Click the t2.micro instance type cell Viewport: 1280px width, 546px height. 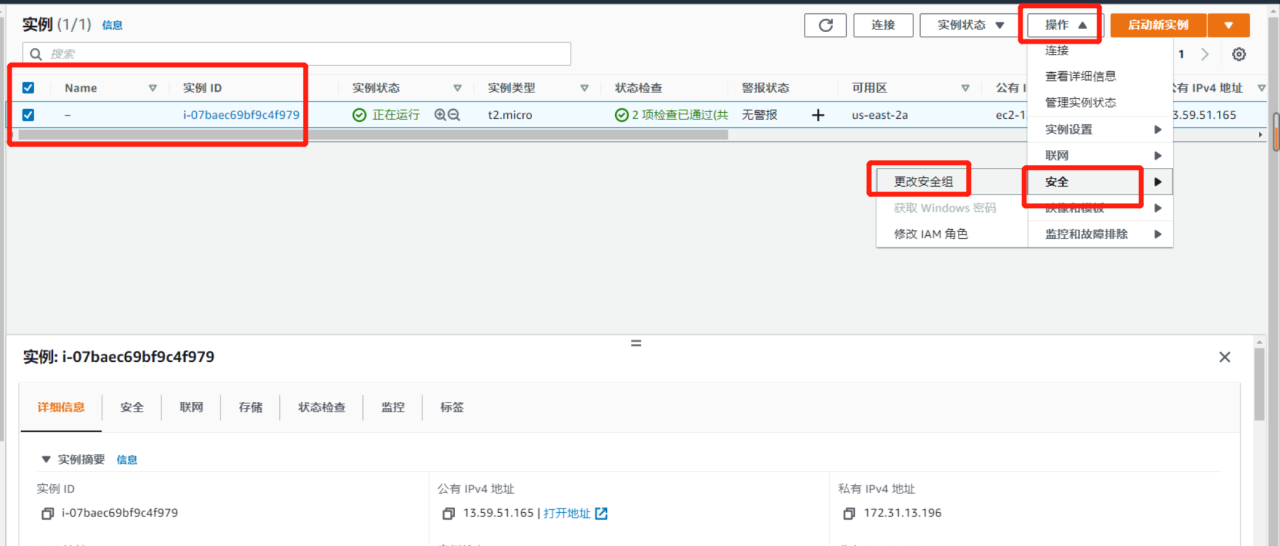coord(510,115)
